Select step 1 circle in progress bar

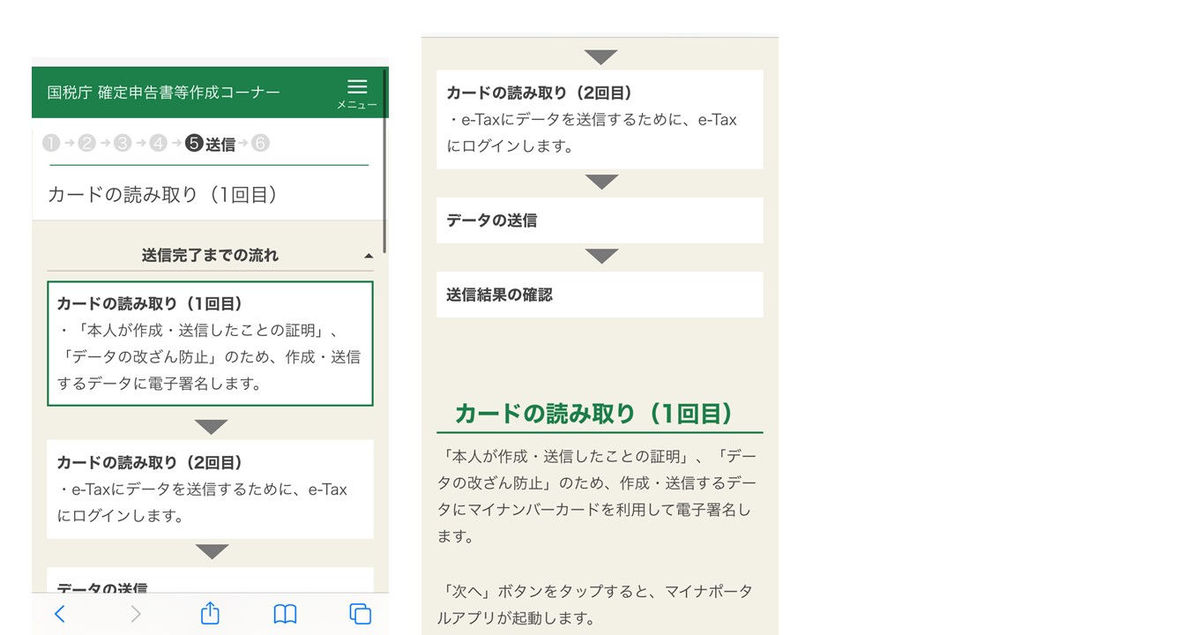51,143
